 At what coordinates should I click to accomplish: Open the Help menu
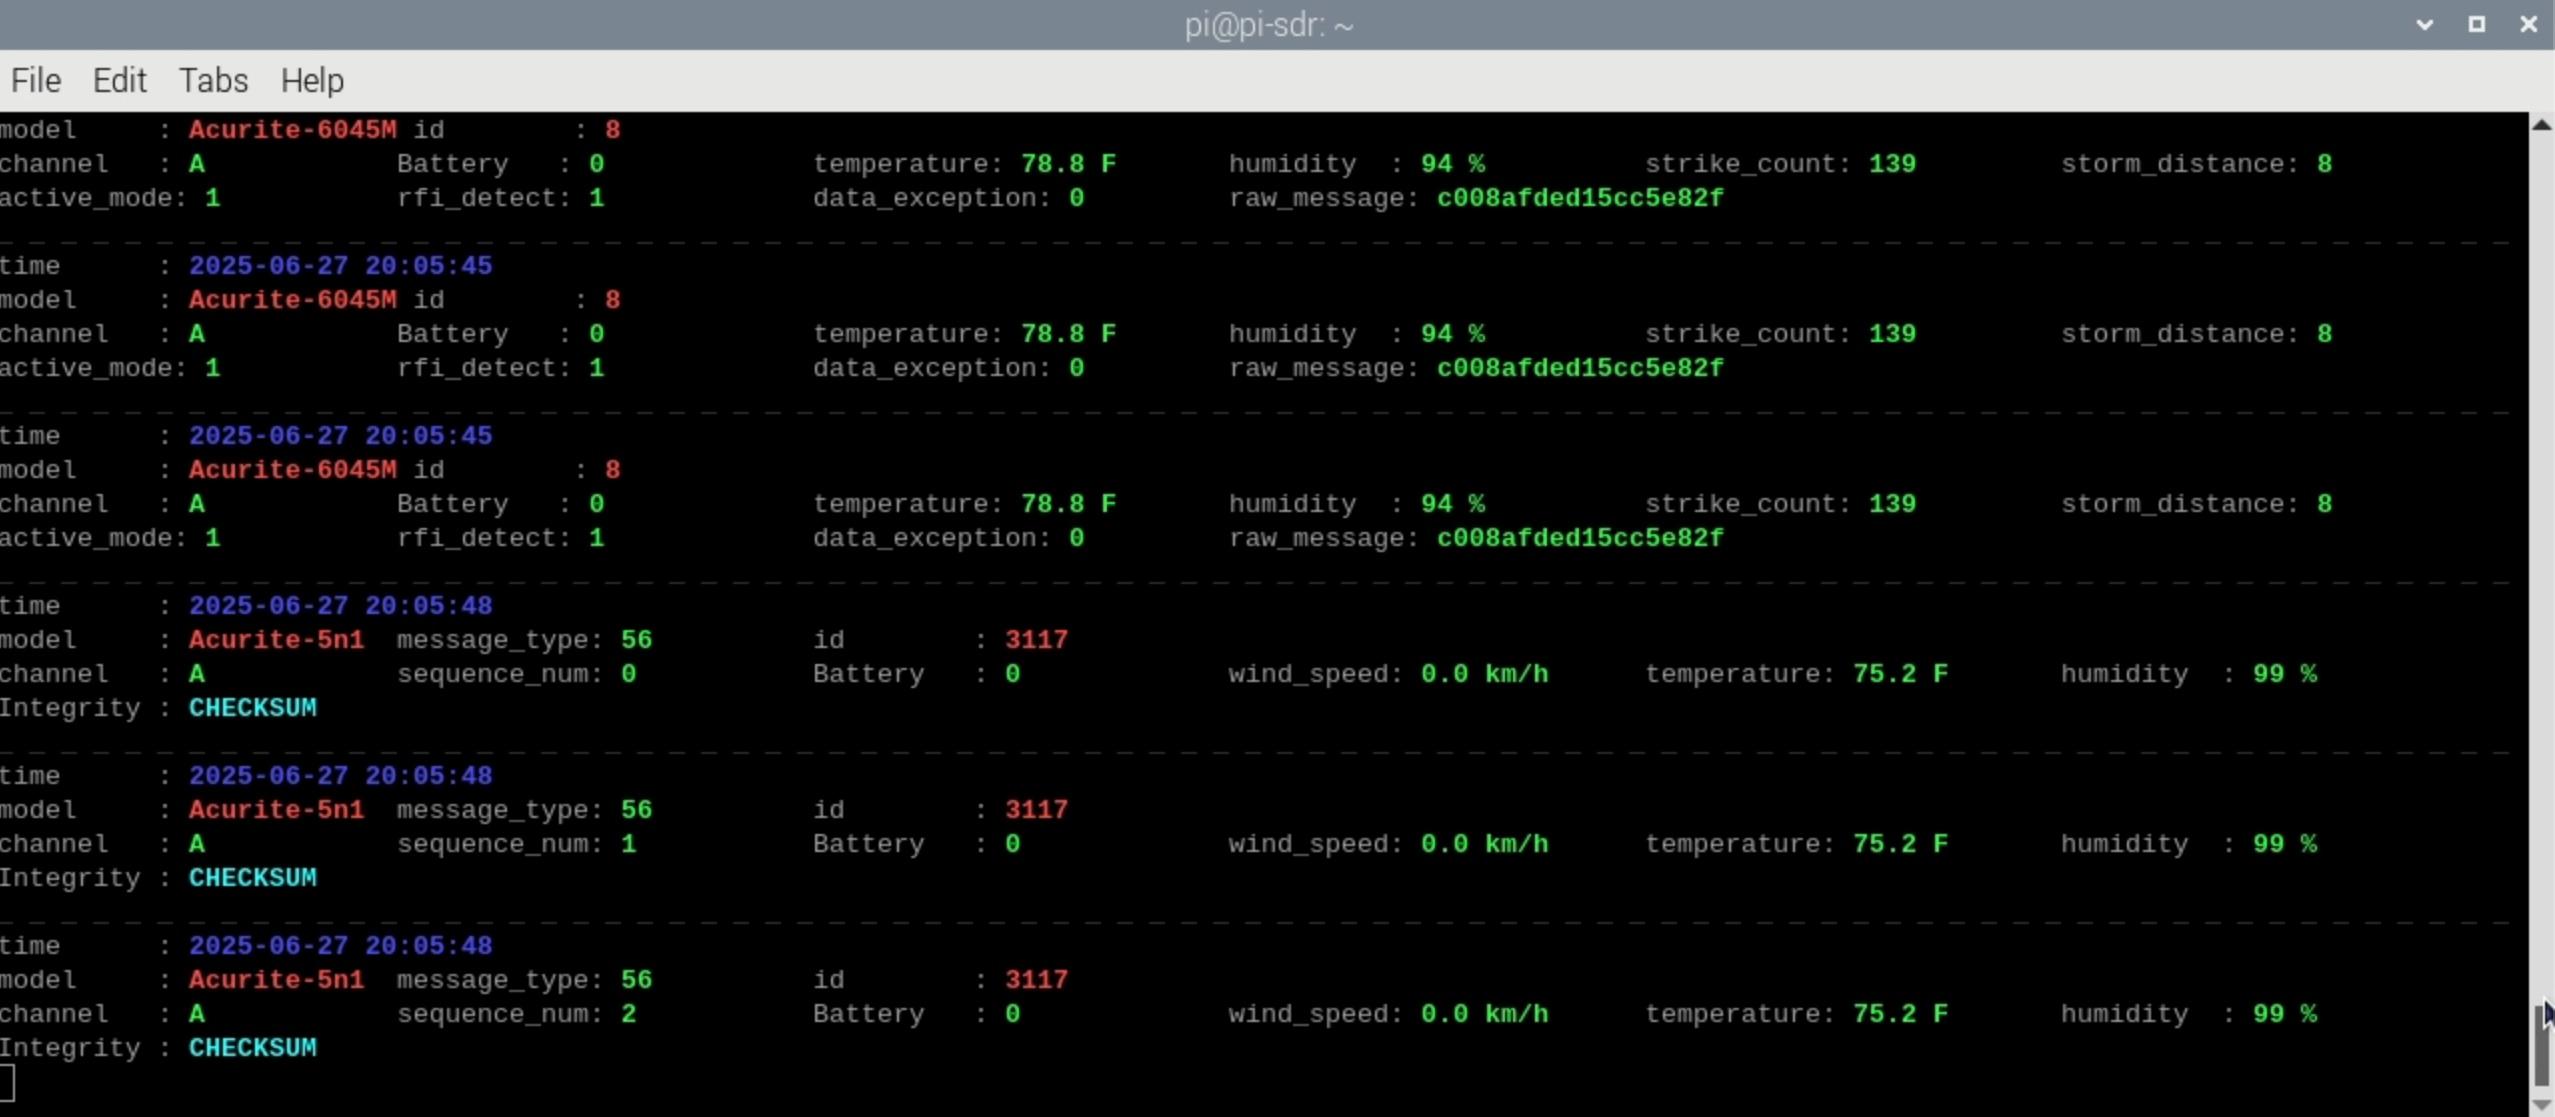tap(312, 80)
